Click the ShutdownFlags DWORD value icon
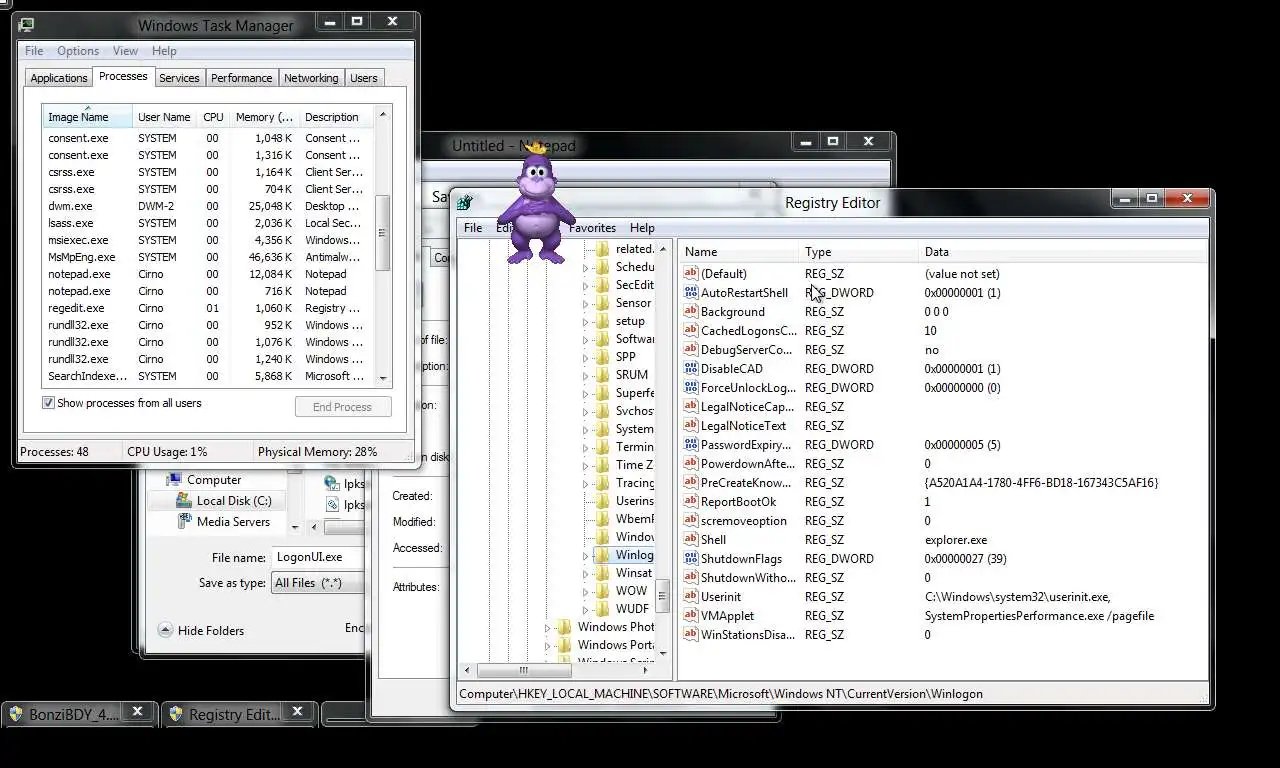This screenshot has width=1280, height=768. click(x=690, y=559)
